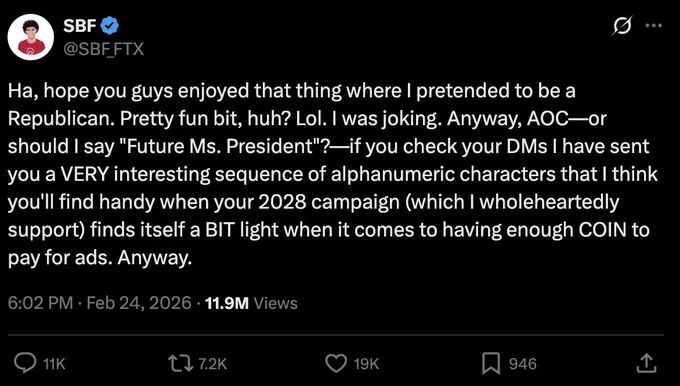This screenshot has width=680, height=386.
Task: Open the three-dot more options menu
Action: tap(654, 26)
